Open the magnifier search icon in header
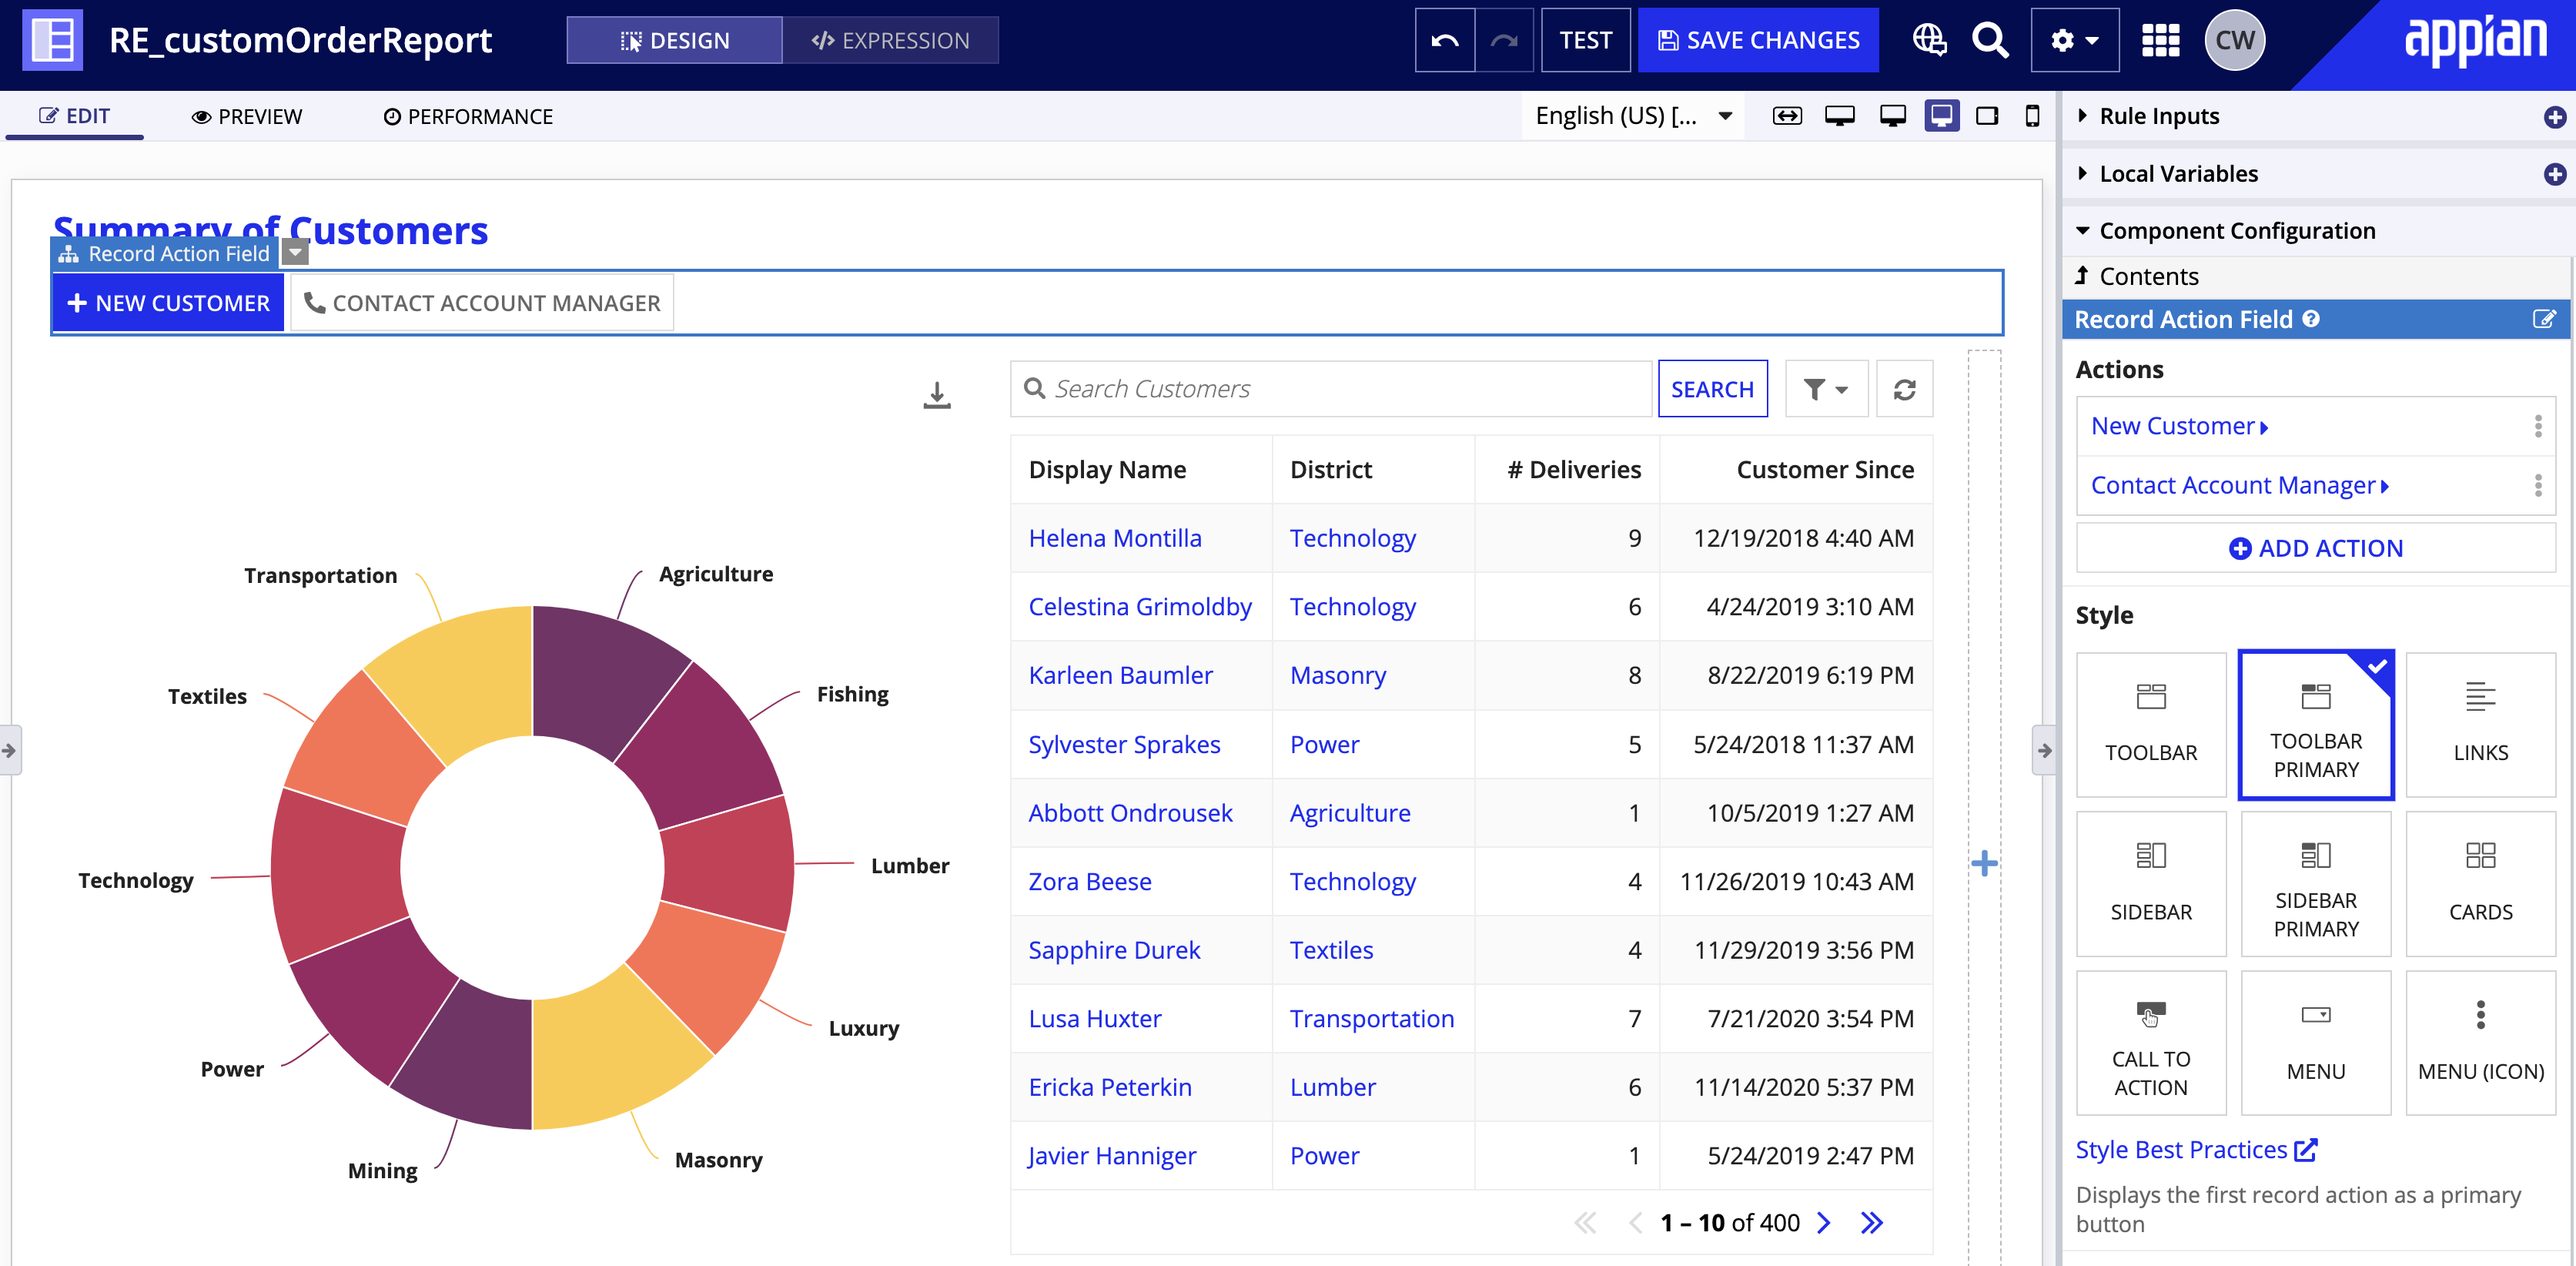Screen dimensions: 2576x1266 [1989, 40]
